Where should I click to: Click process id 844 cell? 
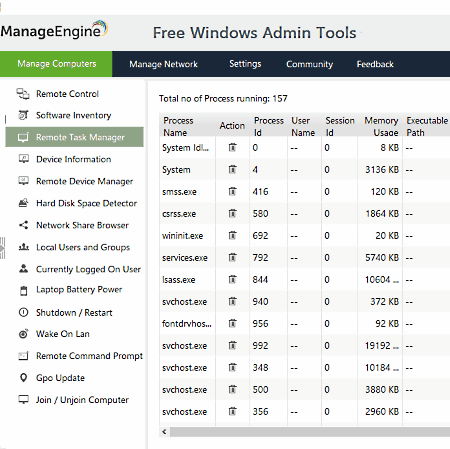260,280
